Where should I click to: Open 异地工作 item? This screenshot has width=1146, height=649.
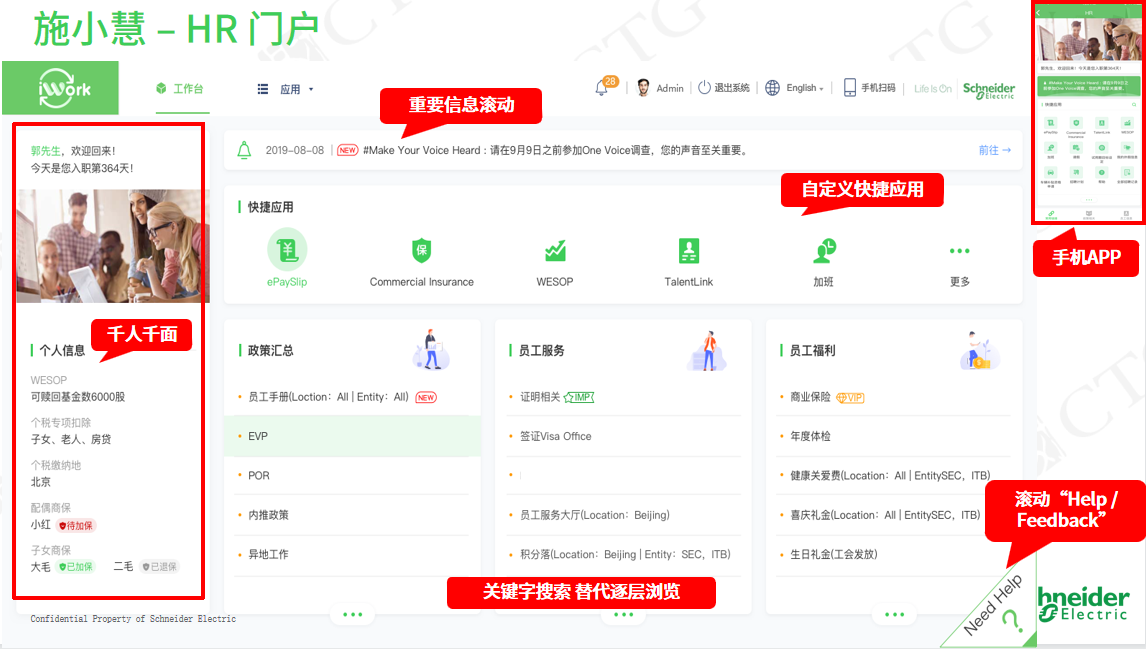[268, 554]
